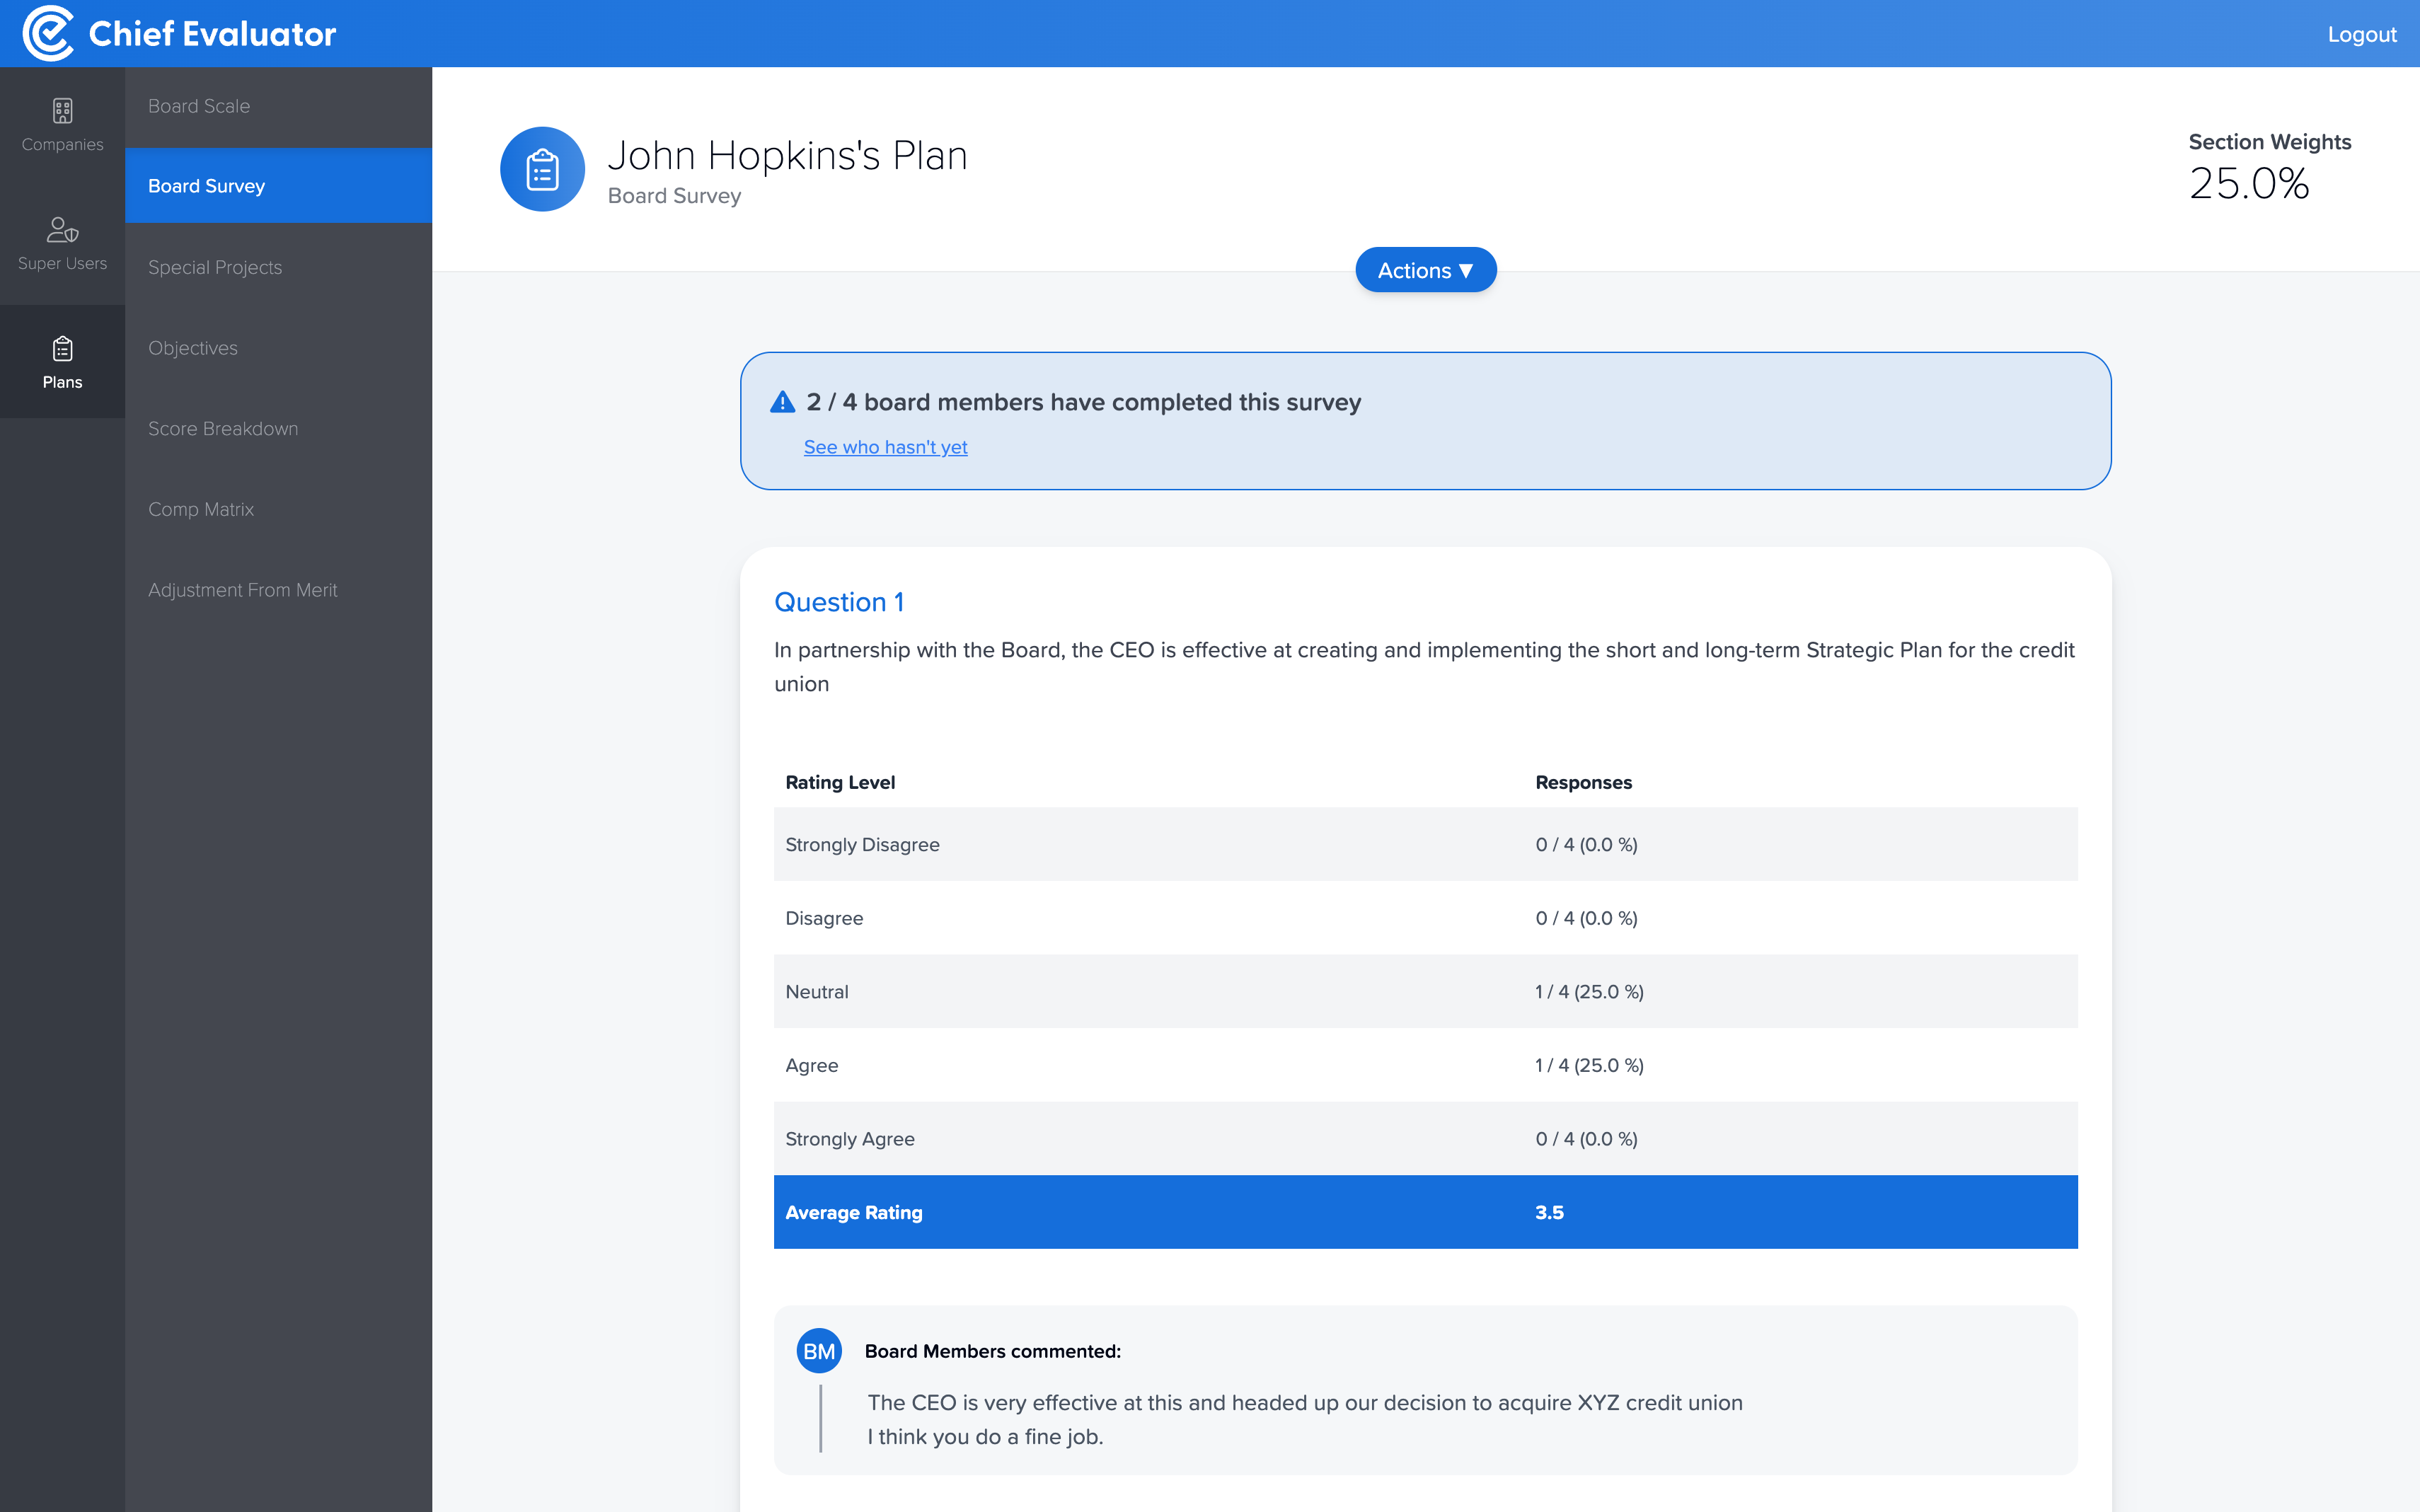Expand the Actions dropdown button
This screenshot has width=2420, height=1512.
pyautogui.click(x=1425, y=270)
